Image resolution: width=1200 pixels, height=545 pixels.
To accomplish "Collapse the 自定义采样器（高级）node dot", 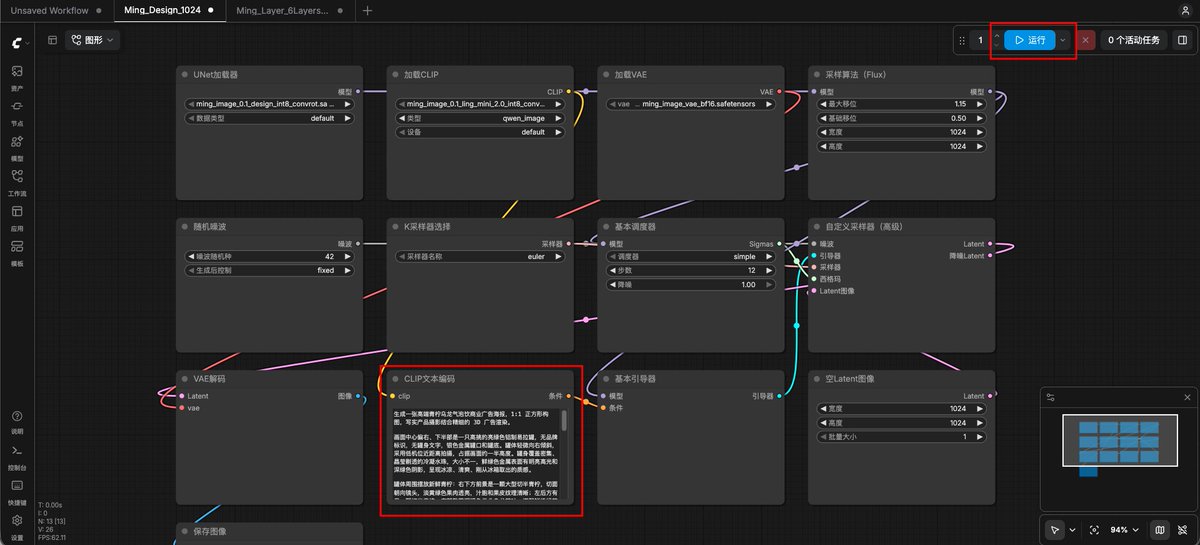I will [817, 227].
